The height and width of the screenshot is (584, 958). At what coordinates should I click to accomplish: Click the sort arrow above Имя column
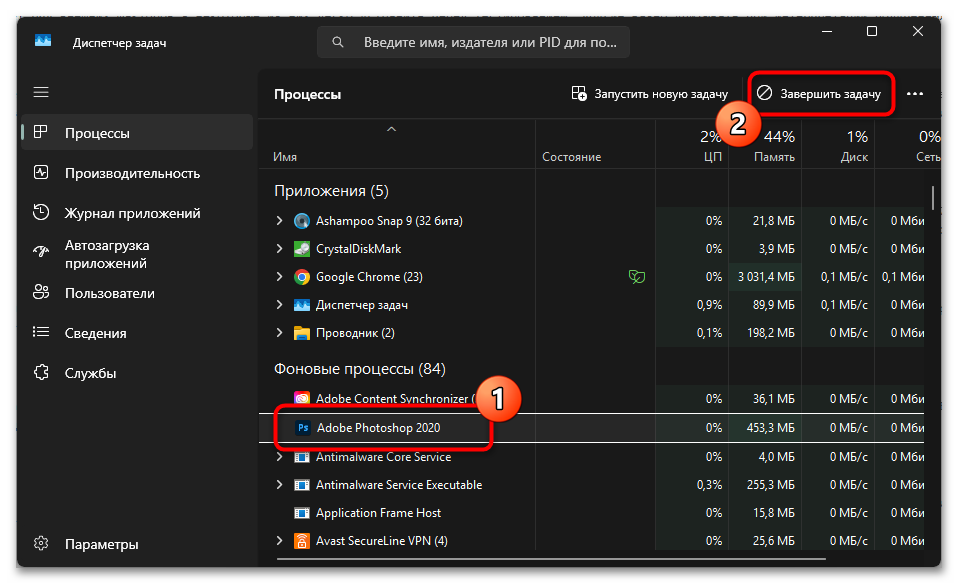tap(392, 130)
